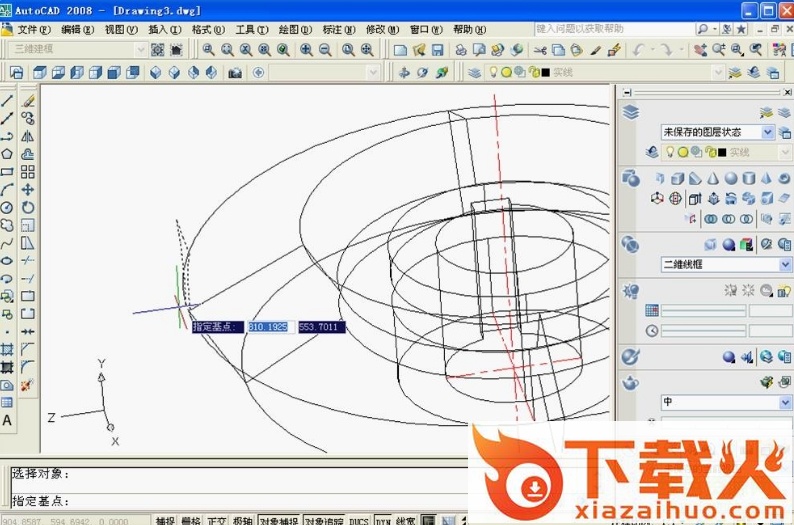Click the Zoom Out minus magnifier

(x=325, y=50)
